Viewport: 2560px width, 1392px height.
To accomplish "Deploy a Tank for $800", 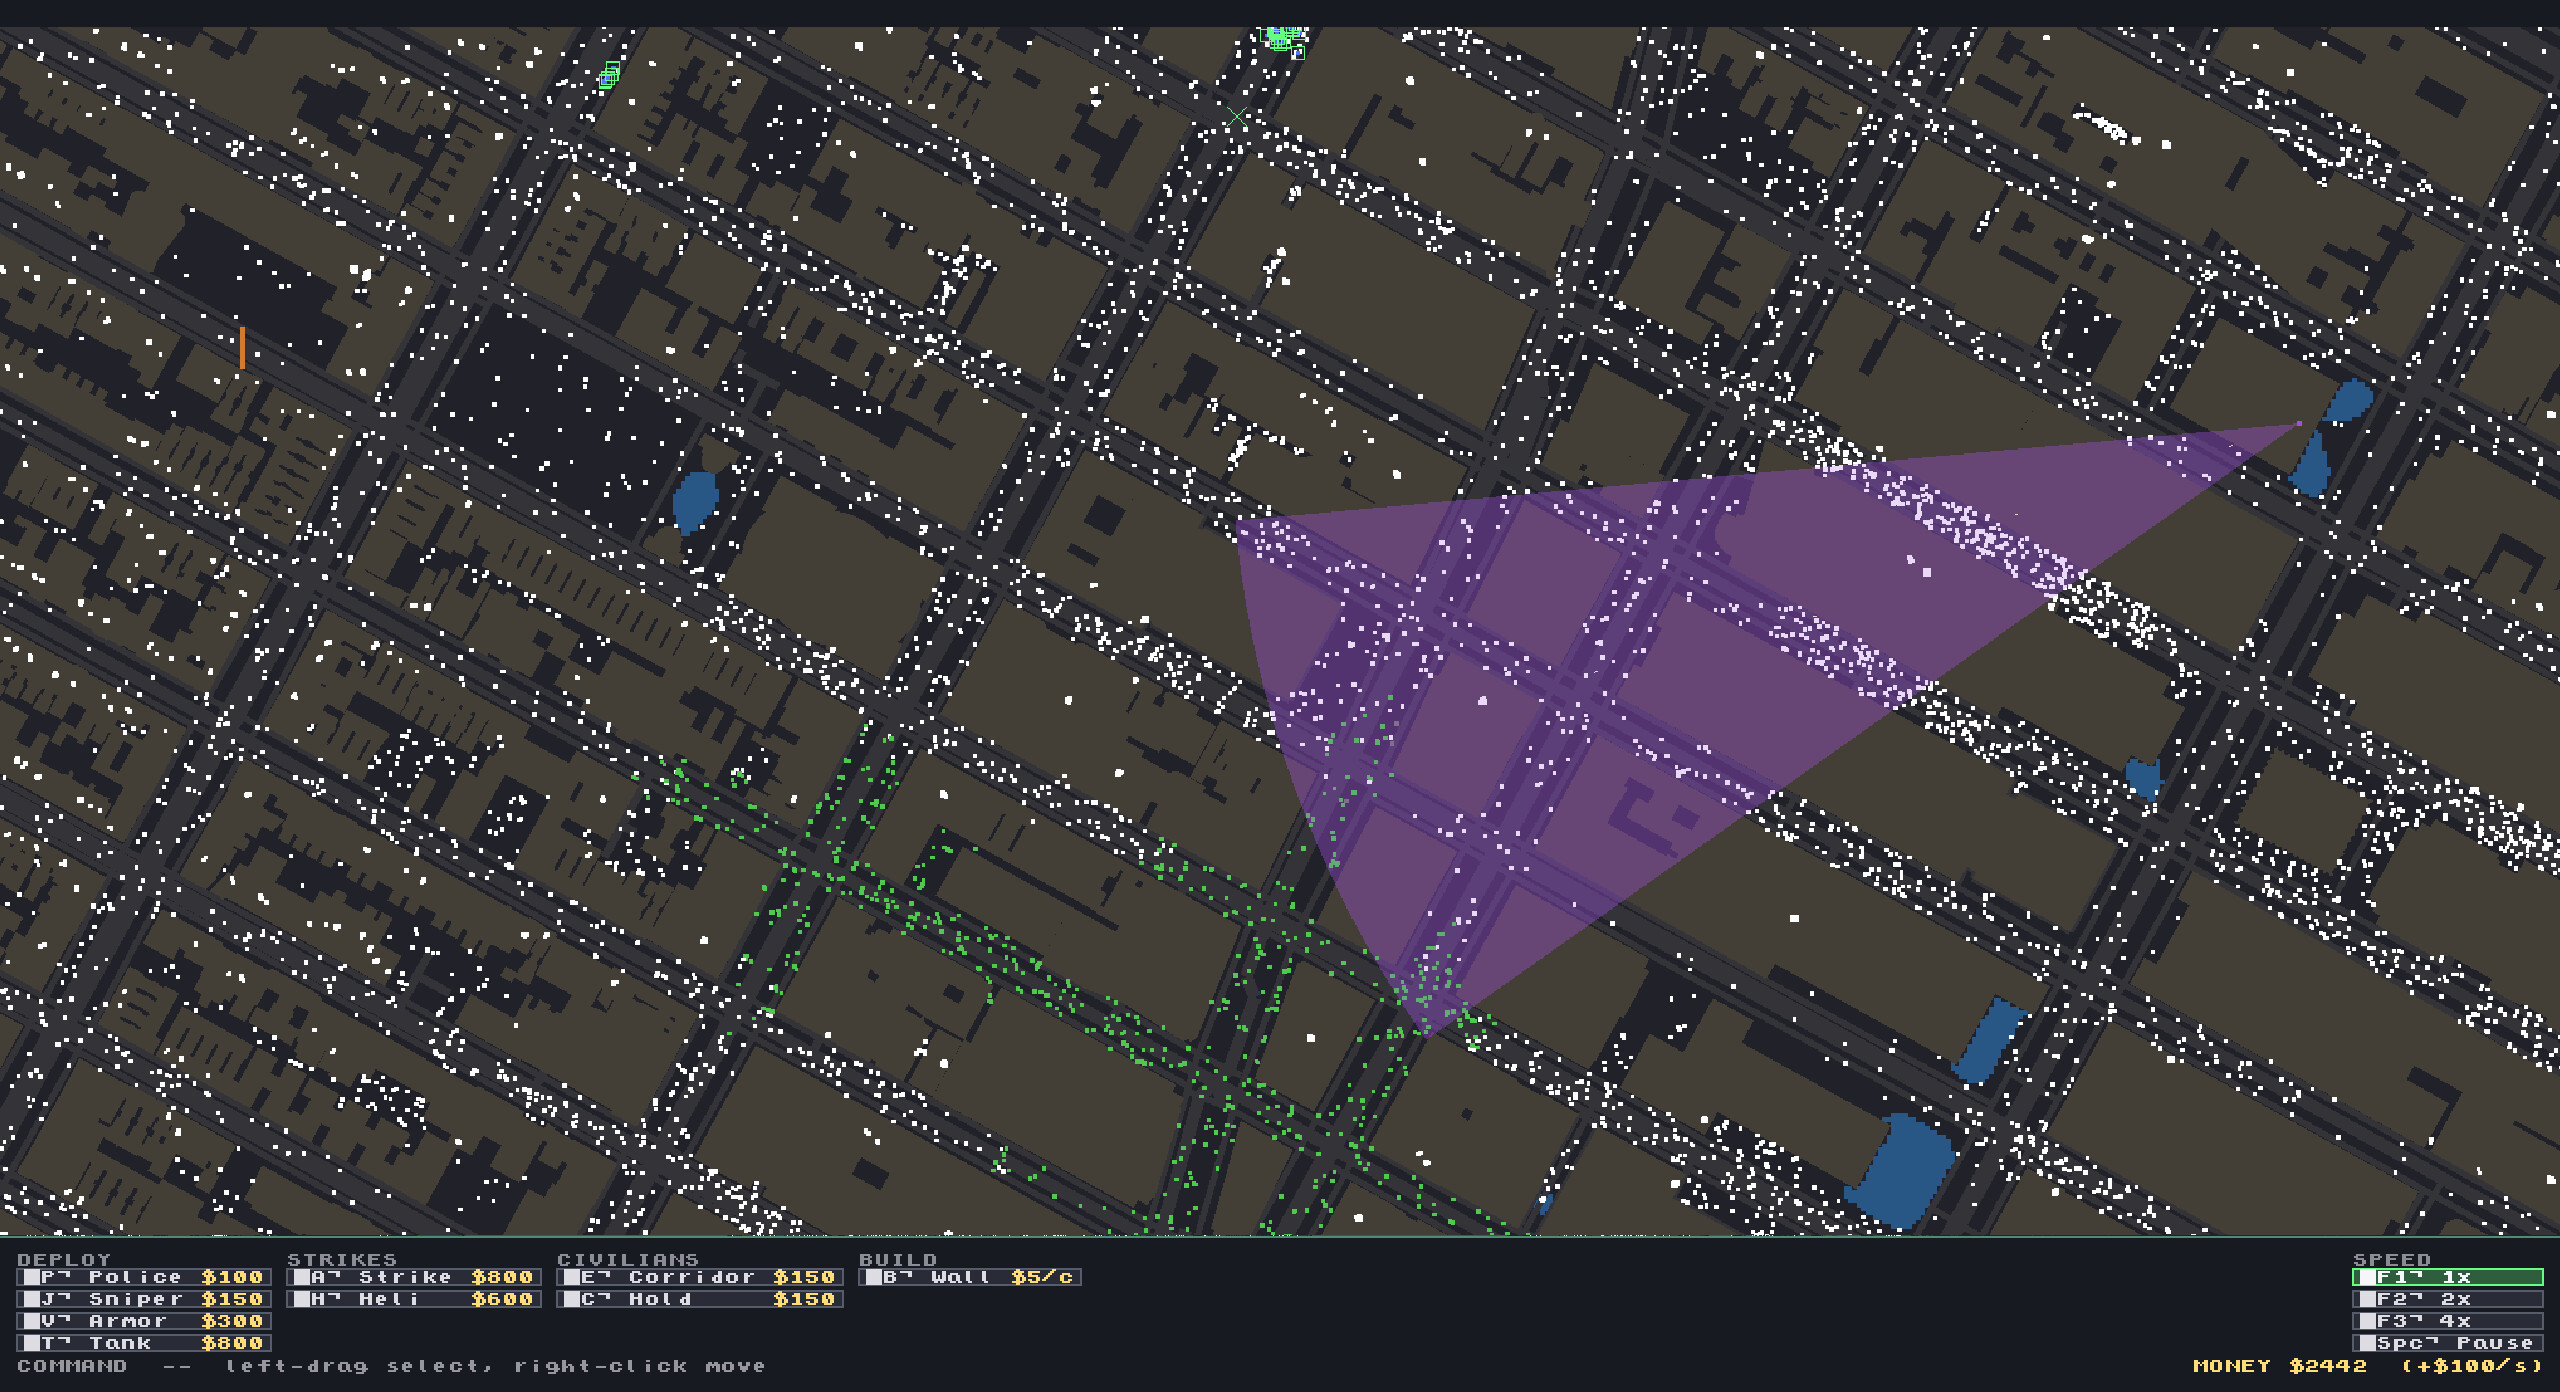I will 144,1343.
